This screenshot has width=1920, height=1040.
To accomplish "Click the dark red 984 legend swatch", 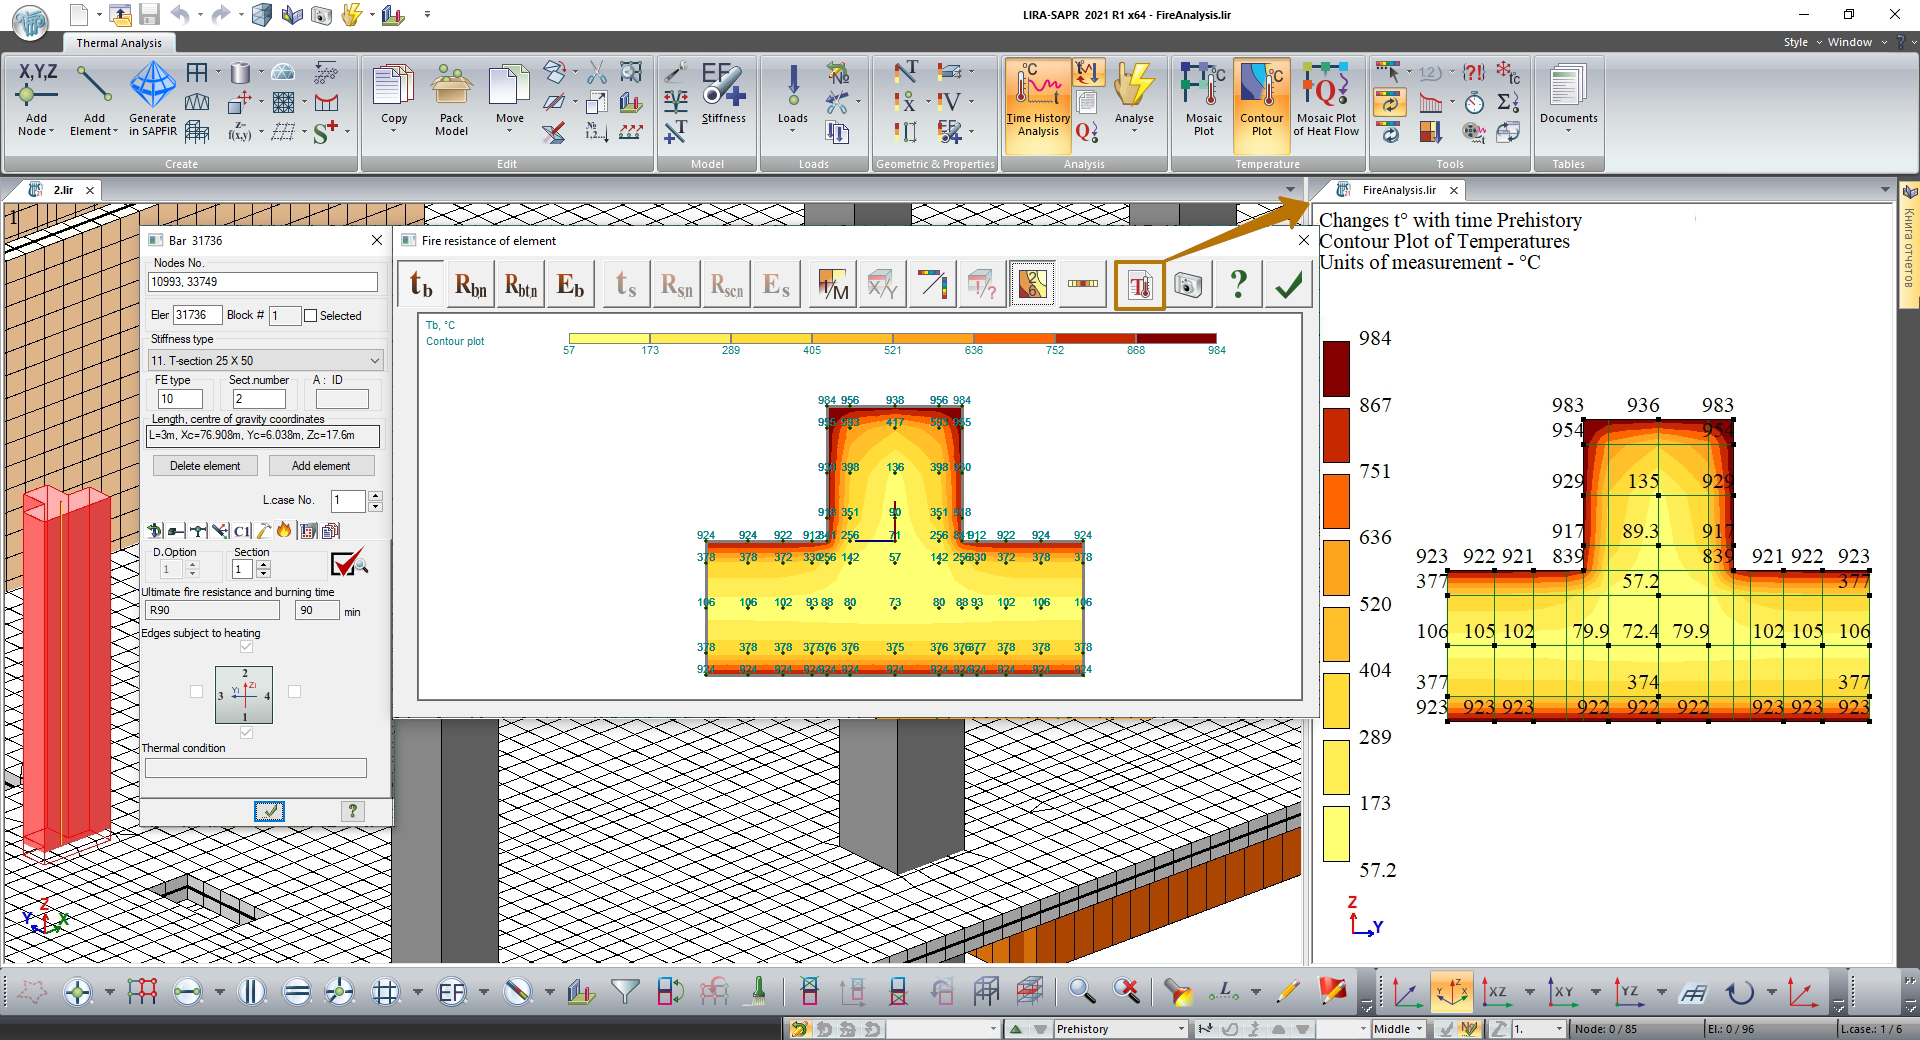I will click(1336, 368).
